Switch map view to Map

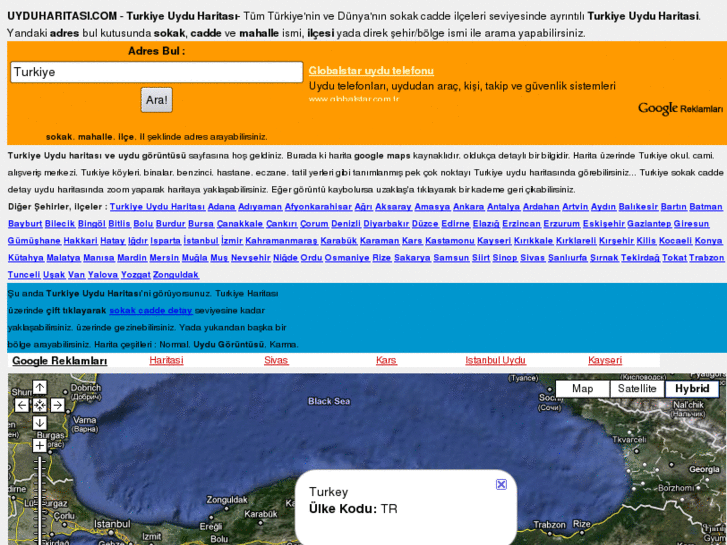click(582, 389)
